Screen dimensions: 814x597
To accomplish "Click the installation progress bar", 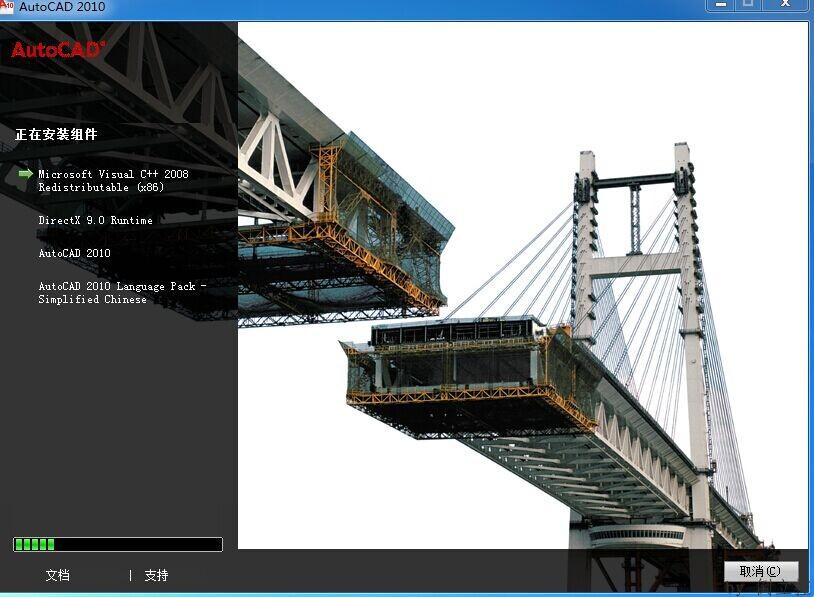I will tap(118, 544).
